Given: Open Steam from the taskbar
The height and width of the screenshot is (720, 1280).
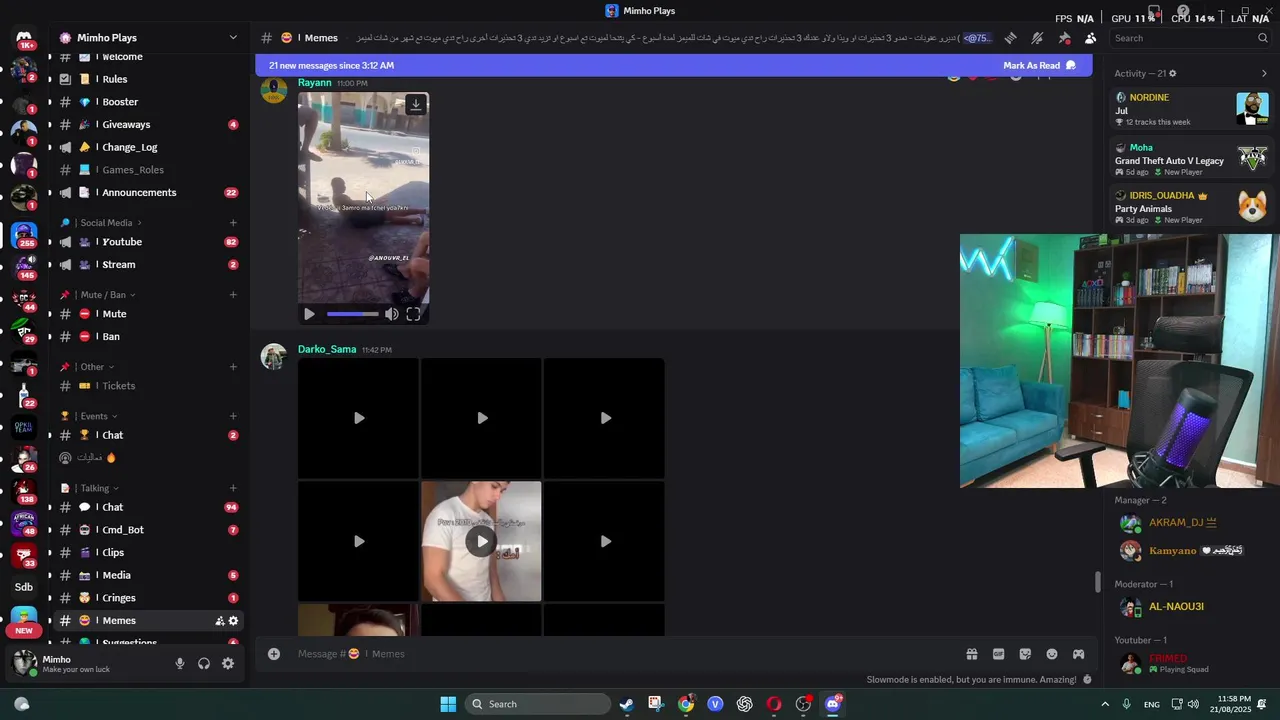Looking at the screenshot, I should tap(626, 704).
